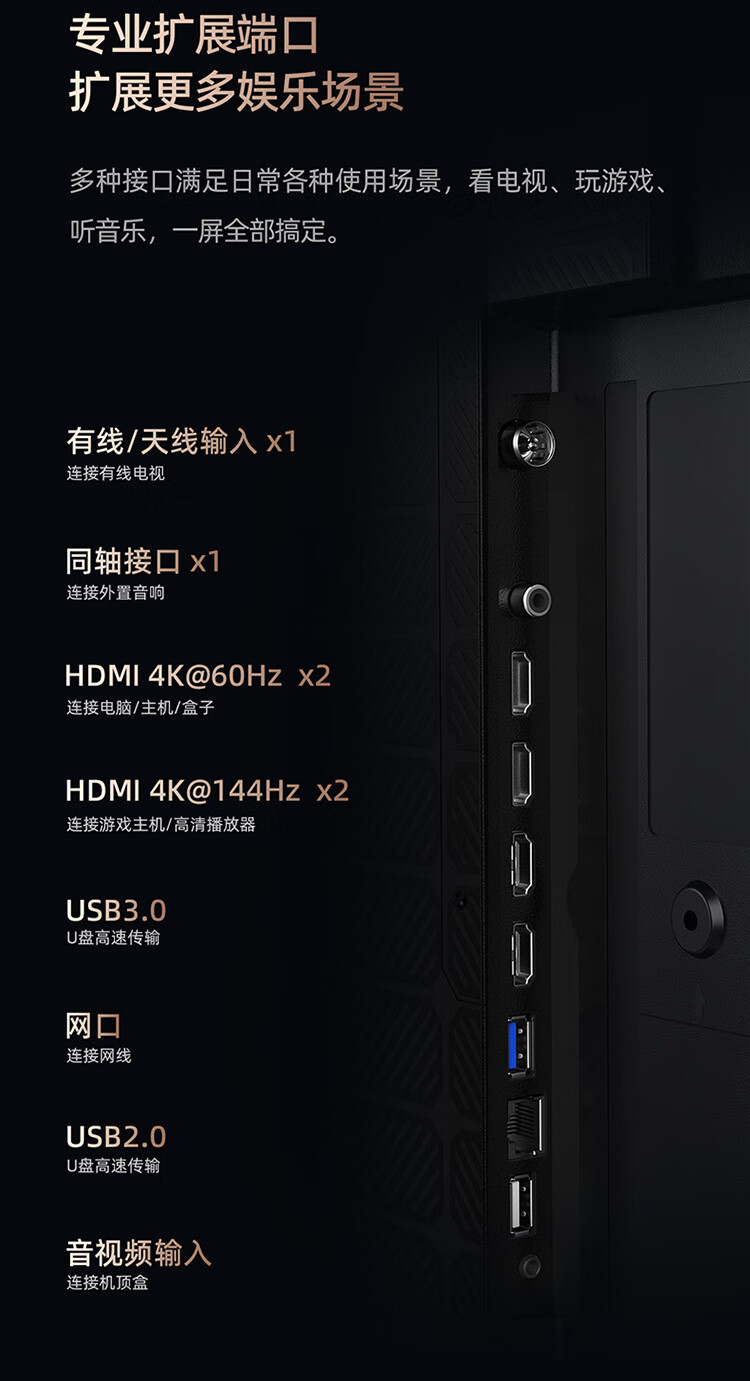Click the blue USB 3.0 port
This screenshot has height=1381, width=750.
point(520,1044)
